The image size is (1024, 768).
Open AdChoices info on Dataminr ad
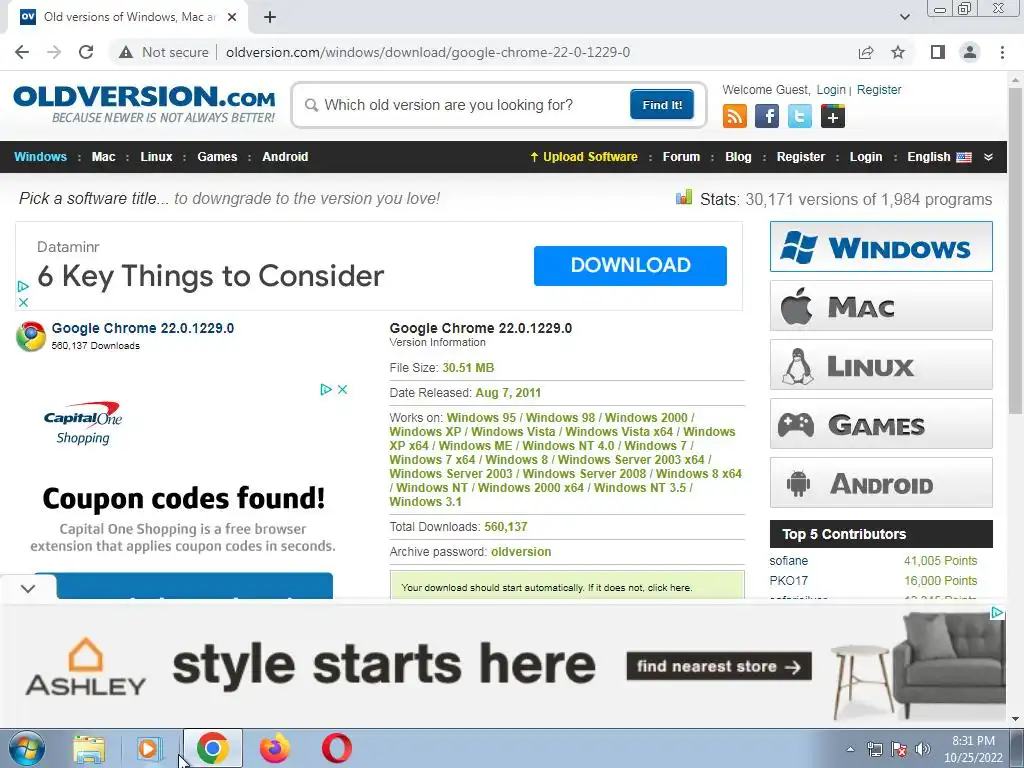click(23, 286)
